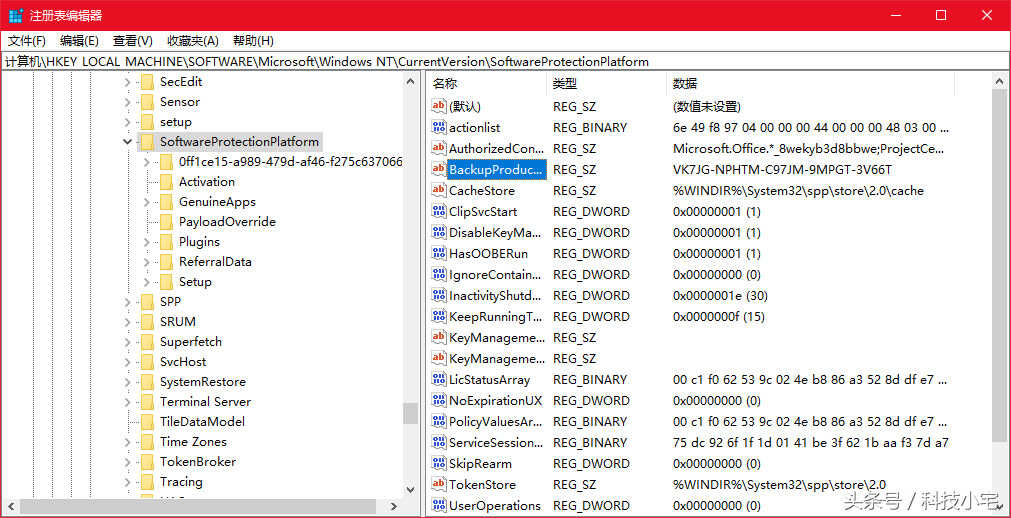Select the Tracing key
This screenshot has height=518, width=1011.
pyautogui.click(x=181, y=482)
